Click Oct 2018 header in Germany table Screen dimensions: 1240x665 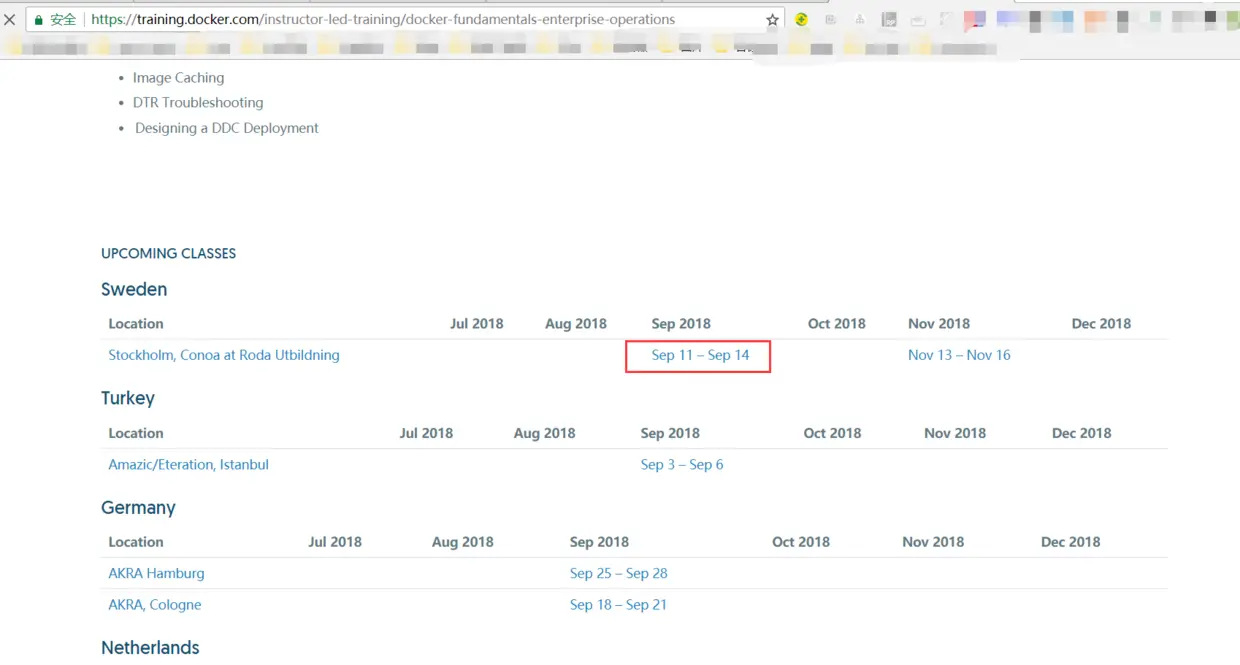[x=801, y=542]
